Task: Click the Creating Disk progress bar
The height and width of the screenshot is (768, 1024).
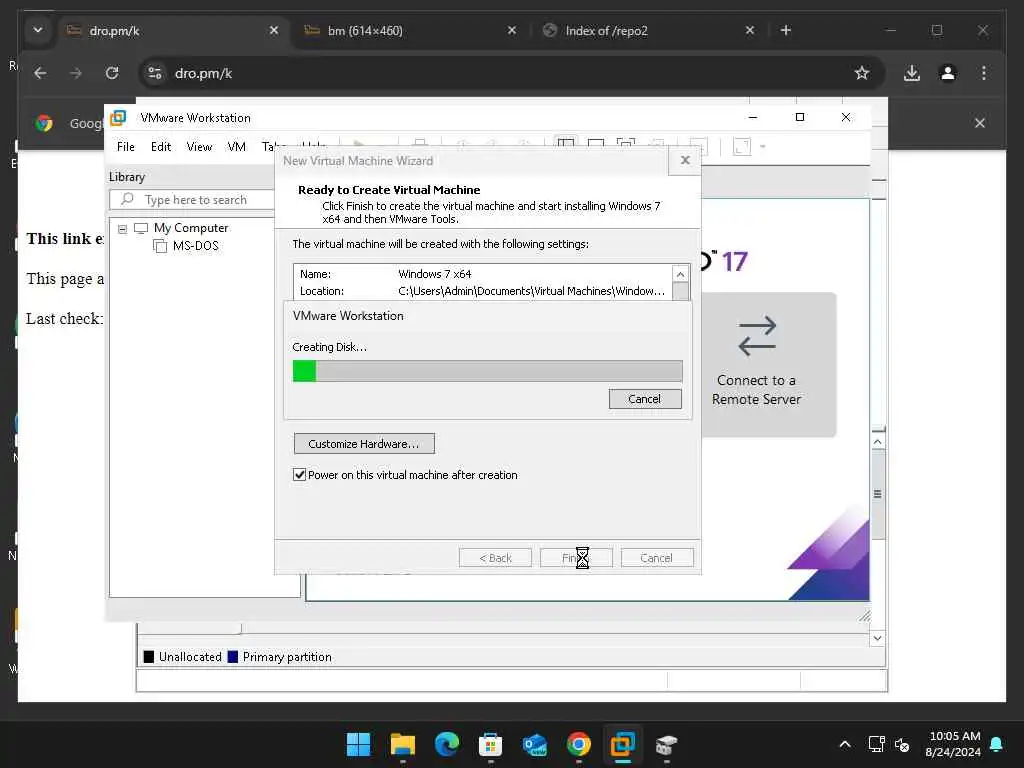Action: (487, 371)
